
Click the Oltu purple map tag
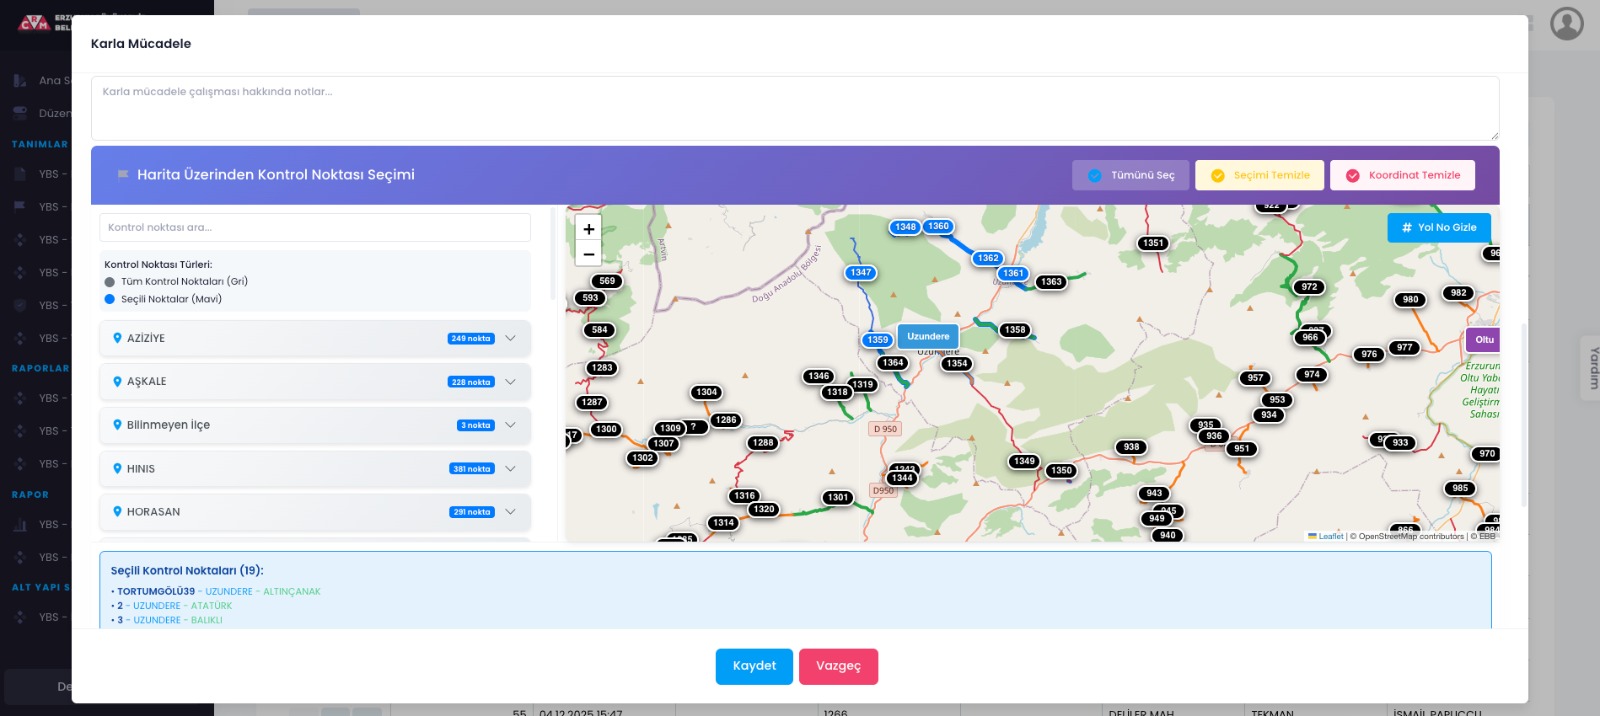point(1483,340)
